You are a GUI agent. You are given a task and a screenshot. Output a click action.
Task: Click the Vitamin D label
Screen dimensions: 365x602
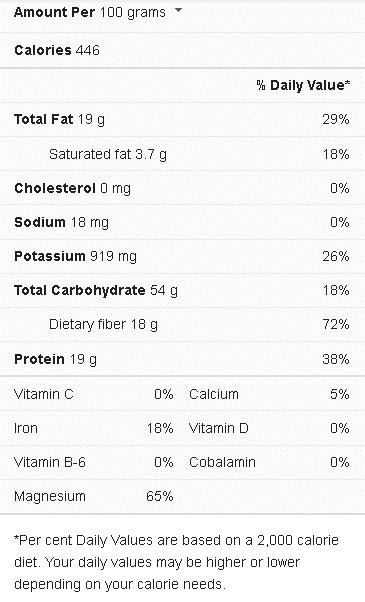[219, 428]
